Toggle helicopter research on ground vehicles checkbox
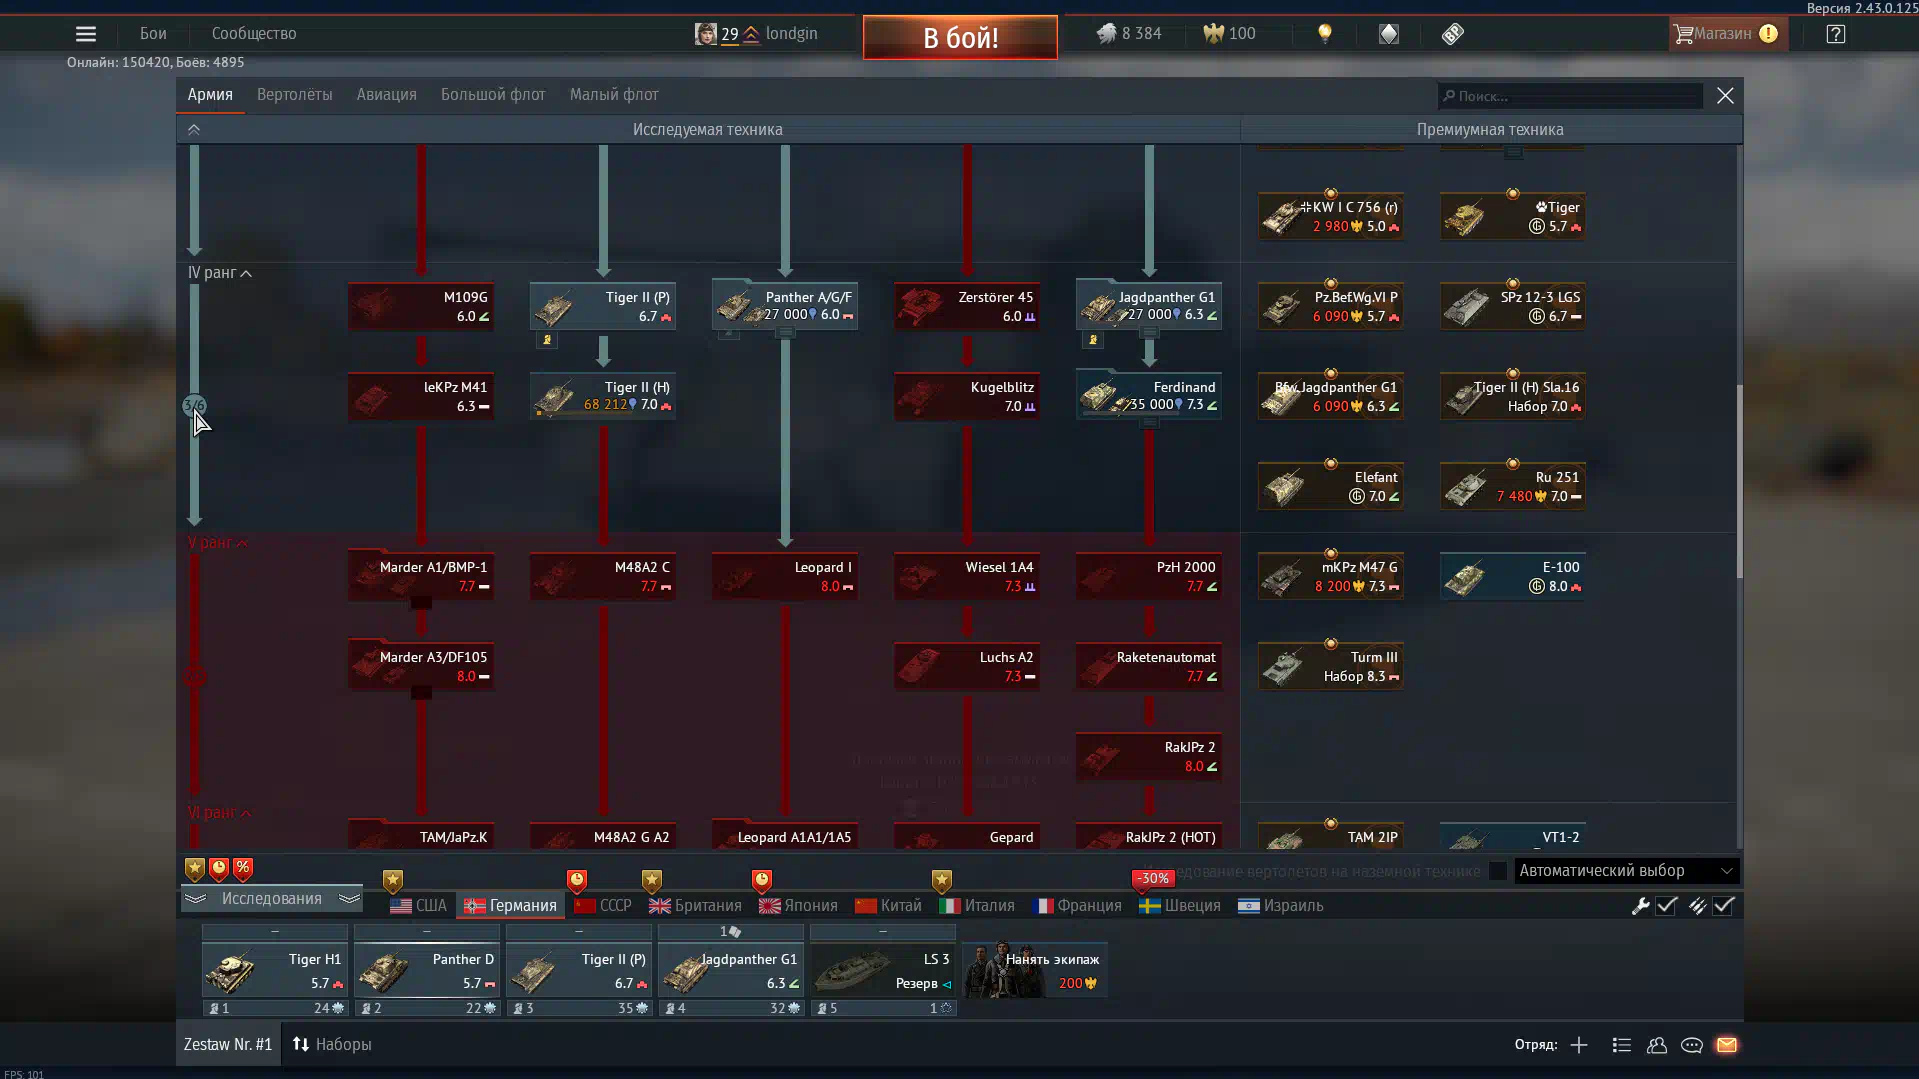 tap(1498, 871)
